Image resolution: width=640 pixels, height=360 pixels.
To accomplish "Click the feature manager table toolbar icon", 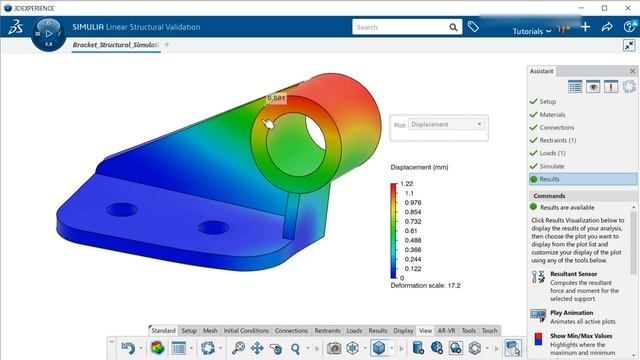I will [x=179, y=348].
